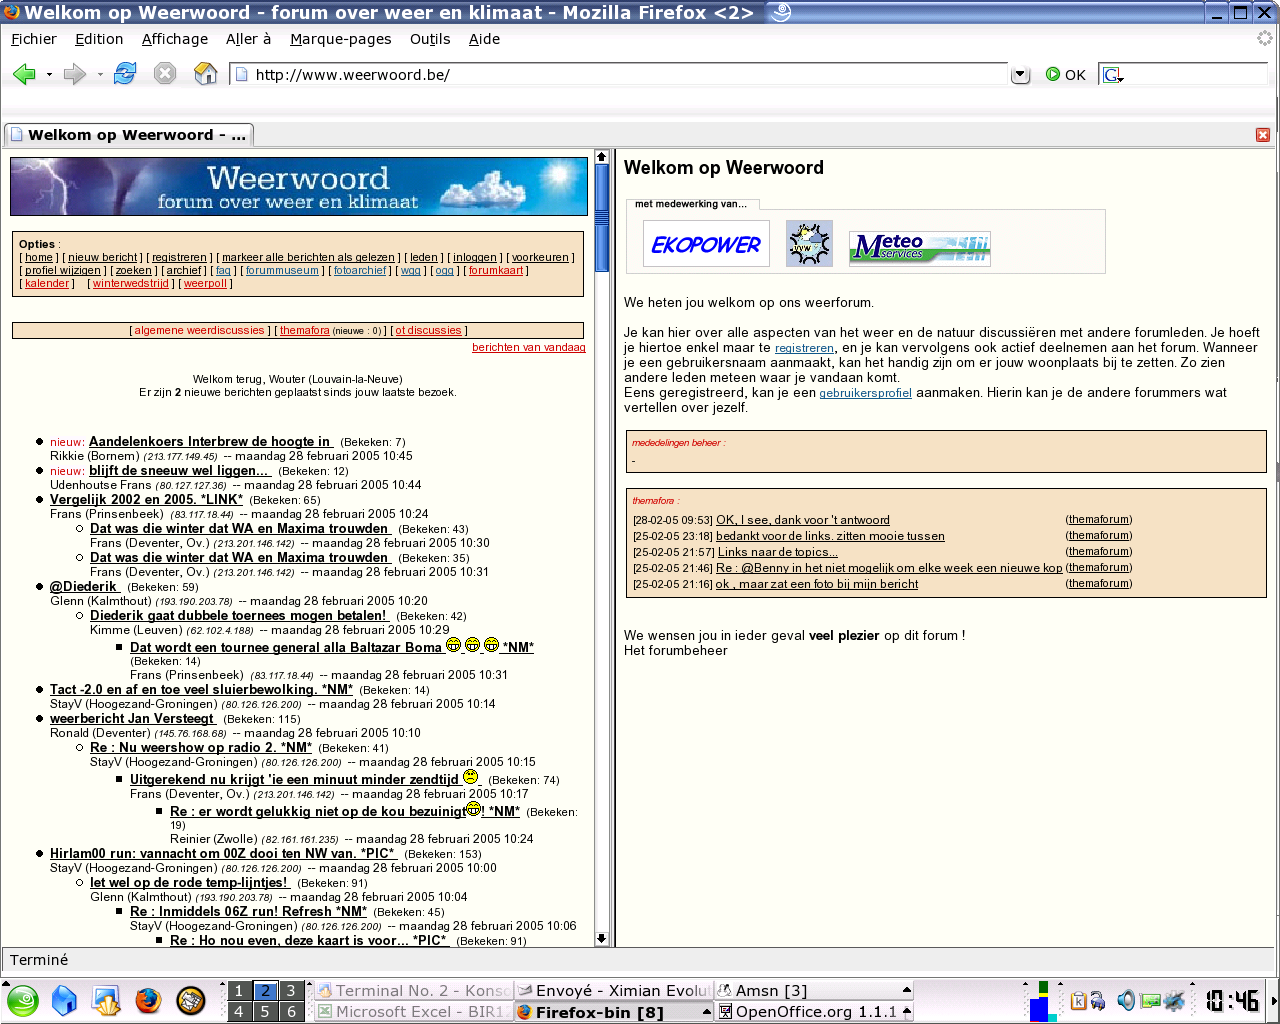Click the URL address field

620,75
